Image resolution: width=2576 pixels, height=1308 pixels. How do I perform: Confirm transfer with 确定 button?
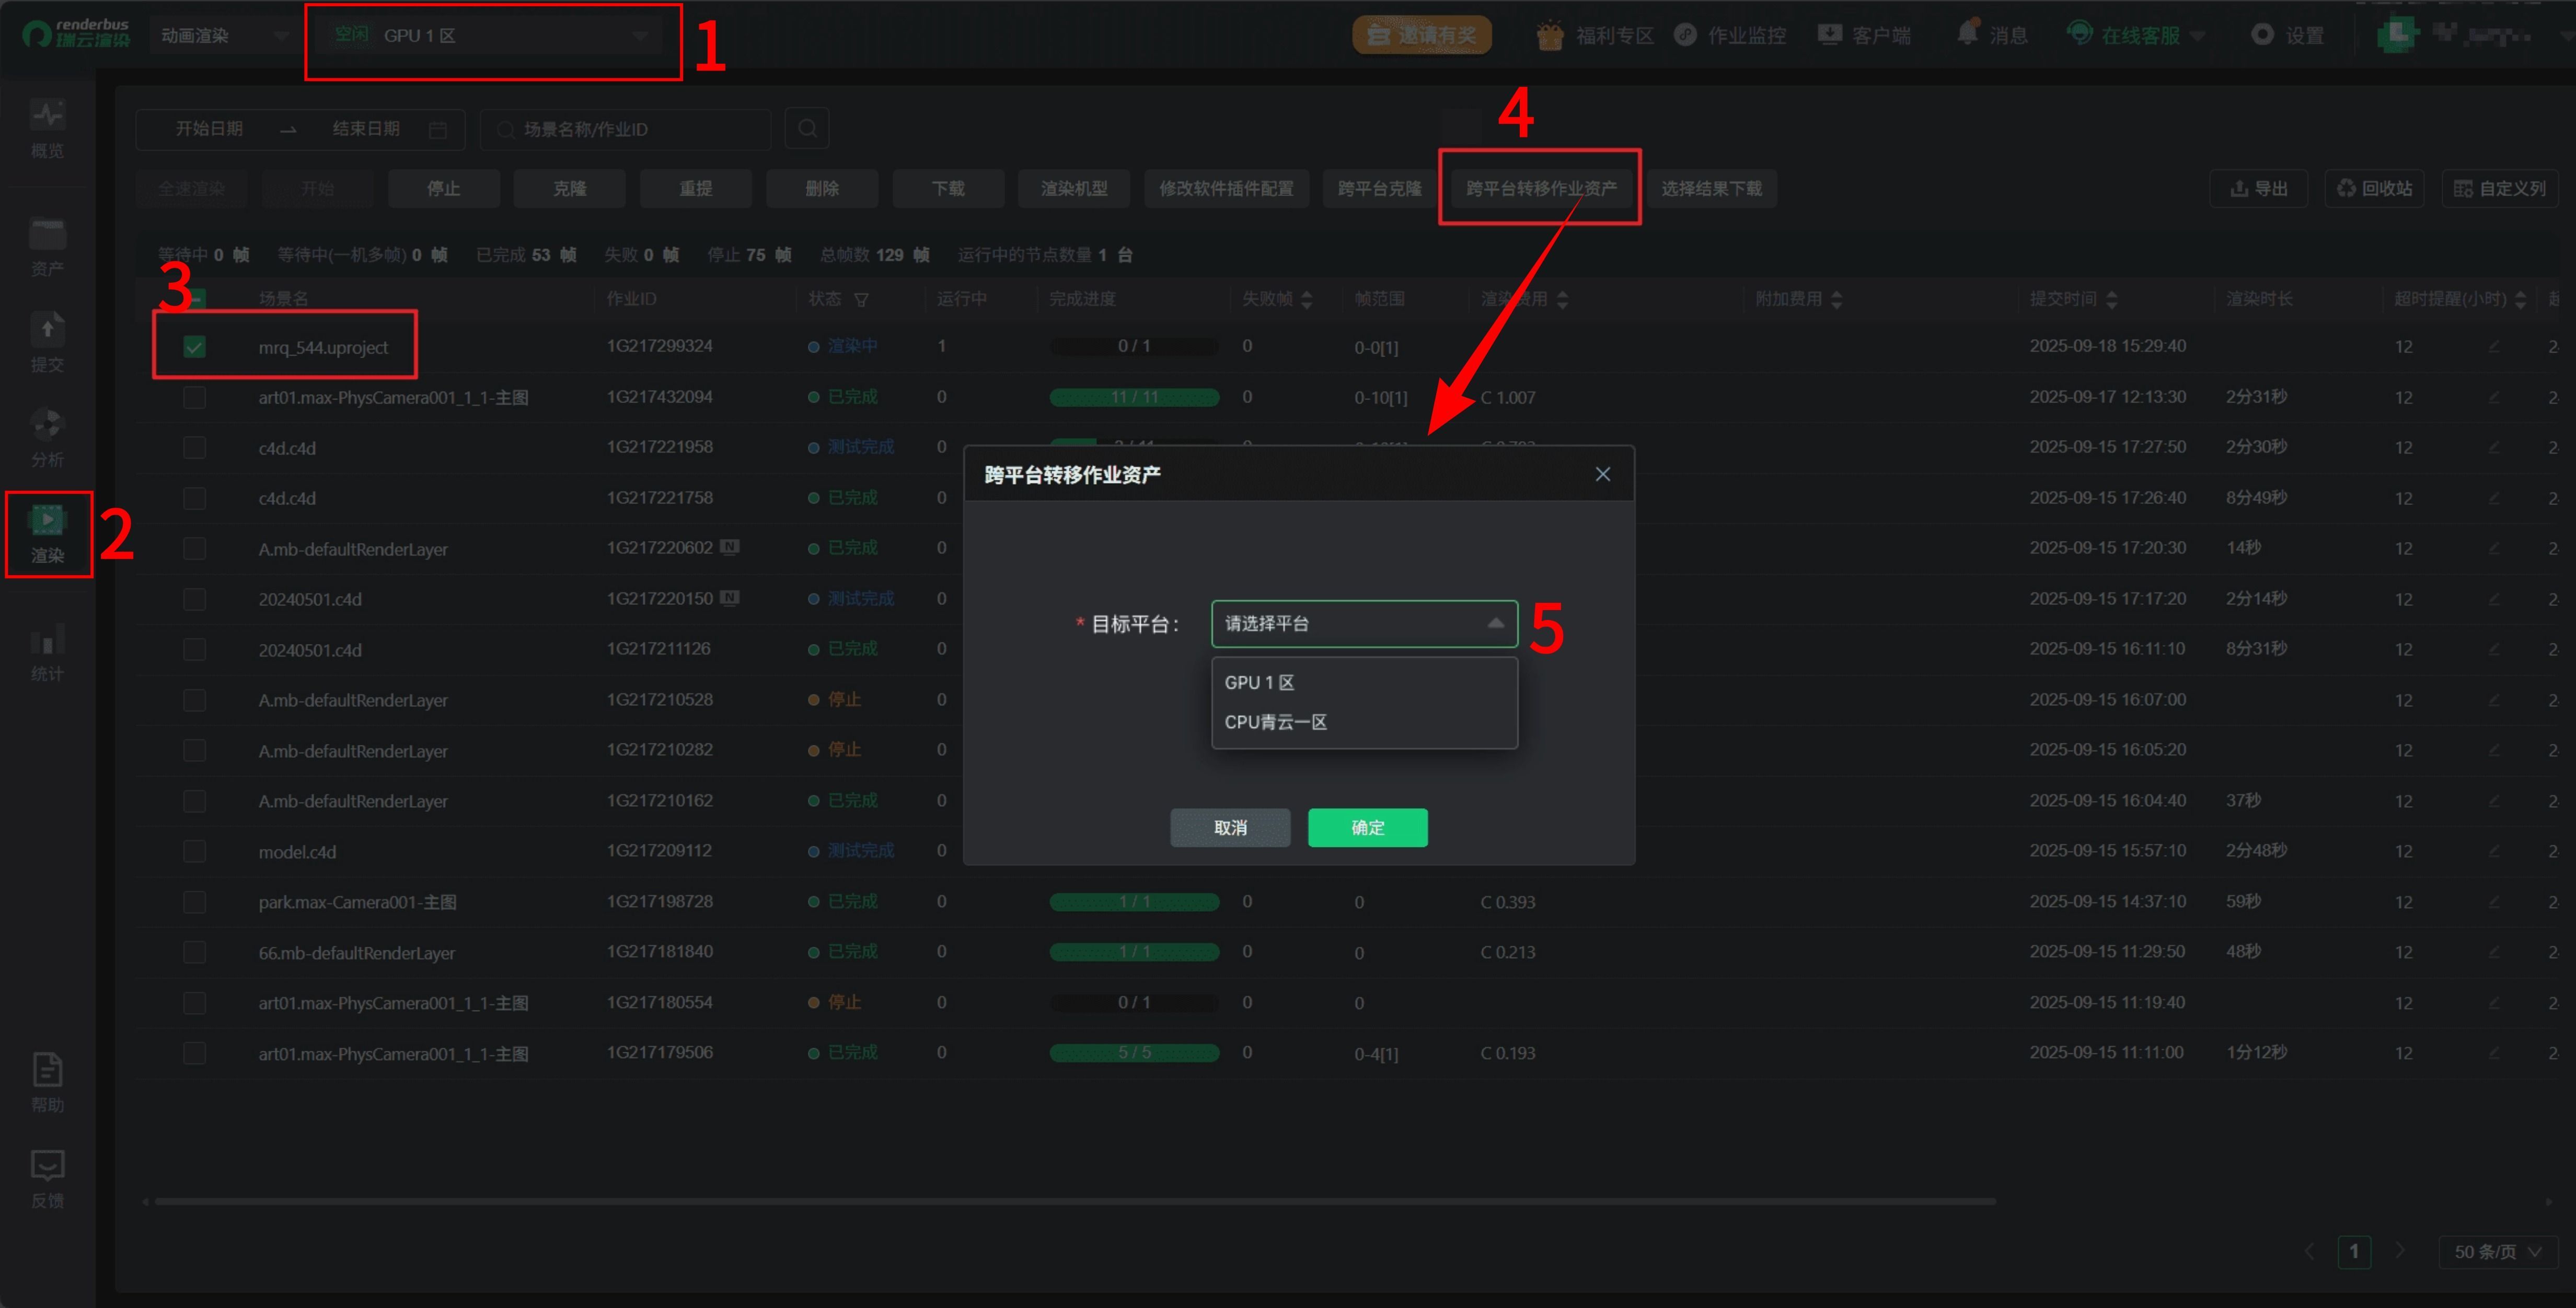click(x=1367, y=828)
